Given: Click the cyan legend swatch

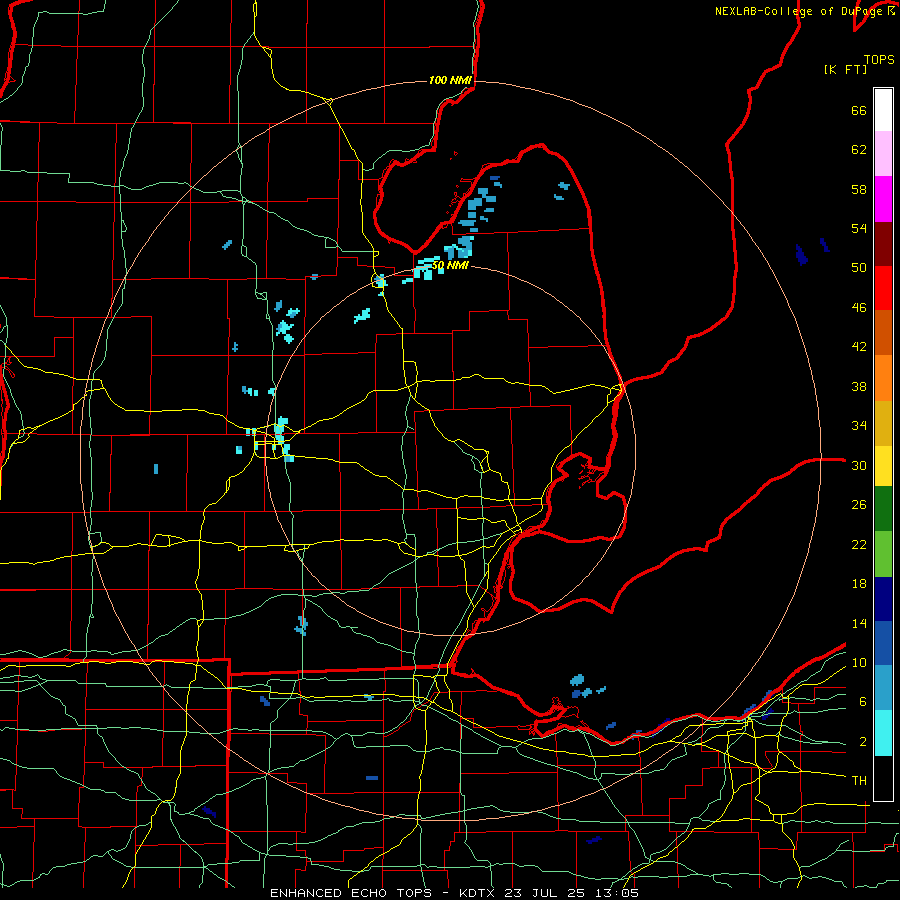Looking at the screenshot, I should click(883, 733).
